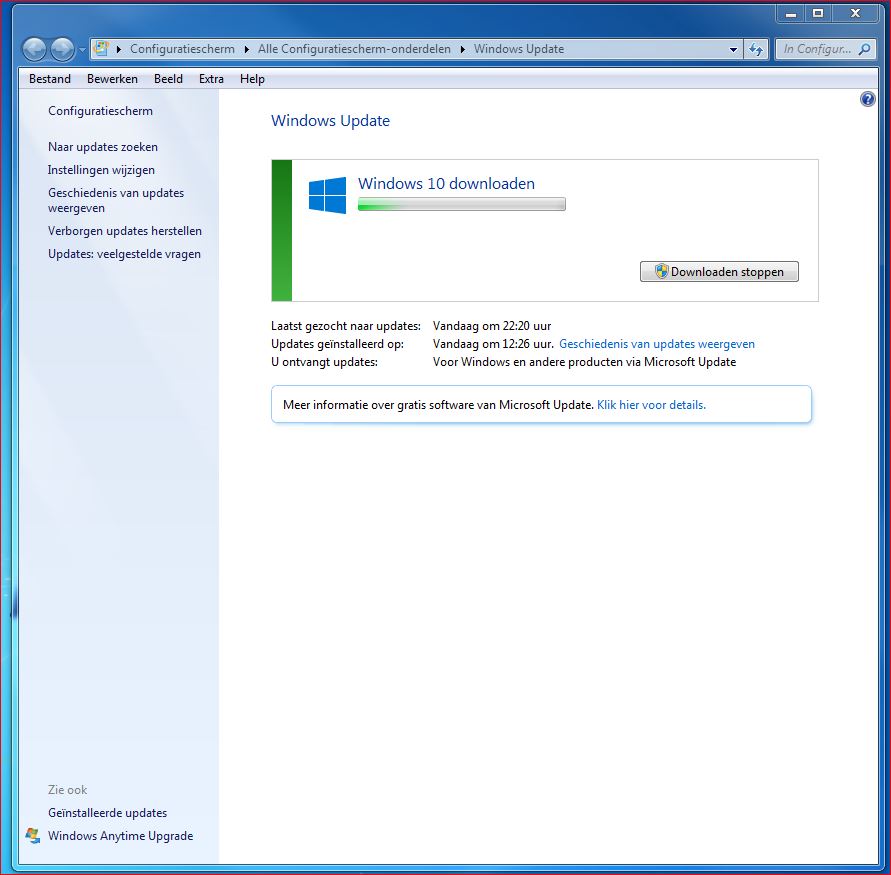Click the blue help question mark icon
The width and height of the screenshot is (891, 875).
868,99
